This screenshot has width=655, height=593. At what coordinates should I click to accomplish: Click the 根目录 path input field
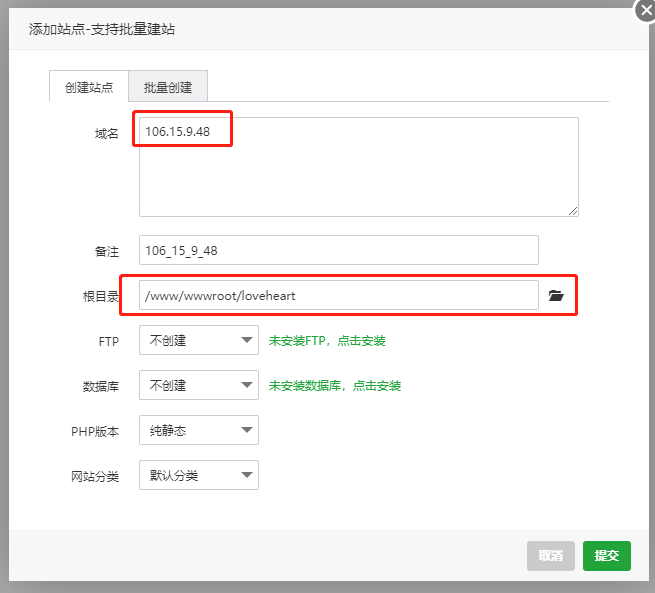click(338, 296)
